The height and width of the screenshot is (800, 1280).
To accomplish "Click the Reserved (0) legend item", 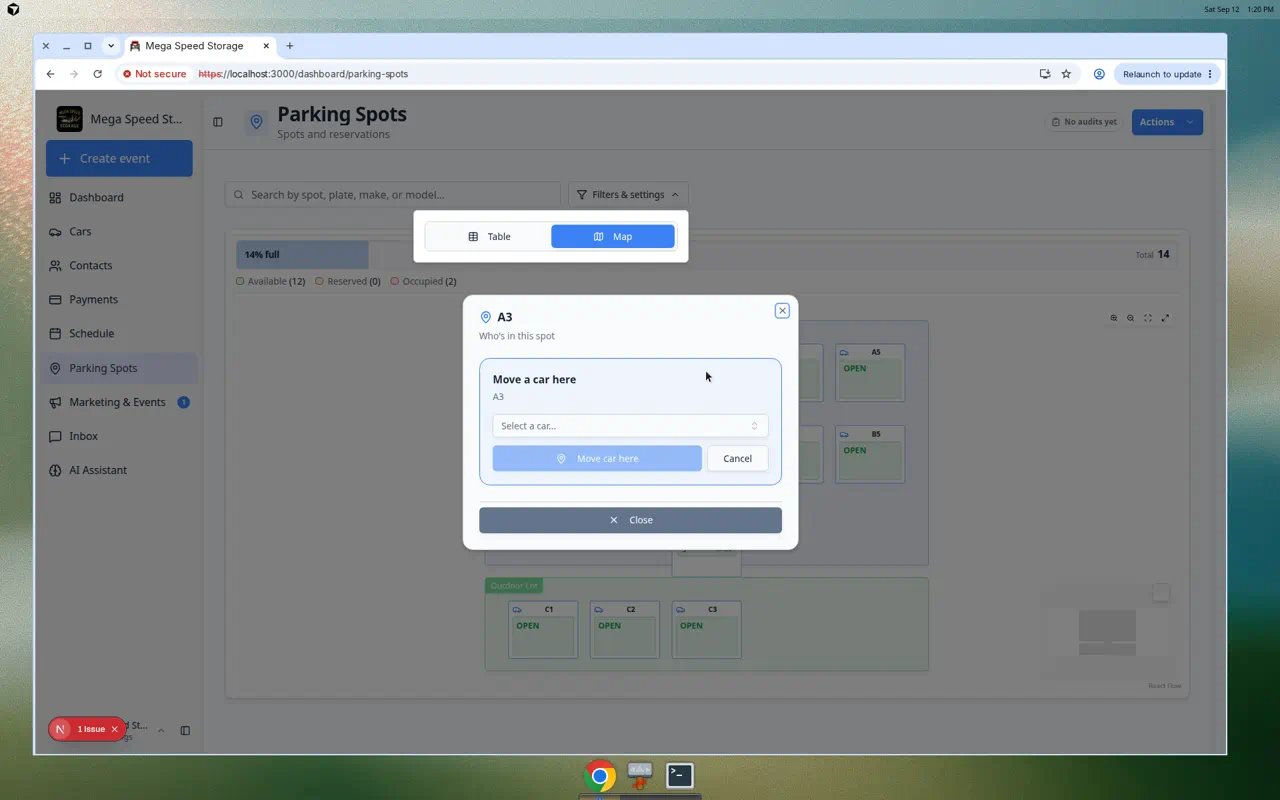I will point(347,281).
